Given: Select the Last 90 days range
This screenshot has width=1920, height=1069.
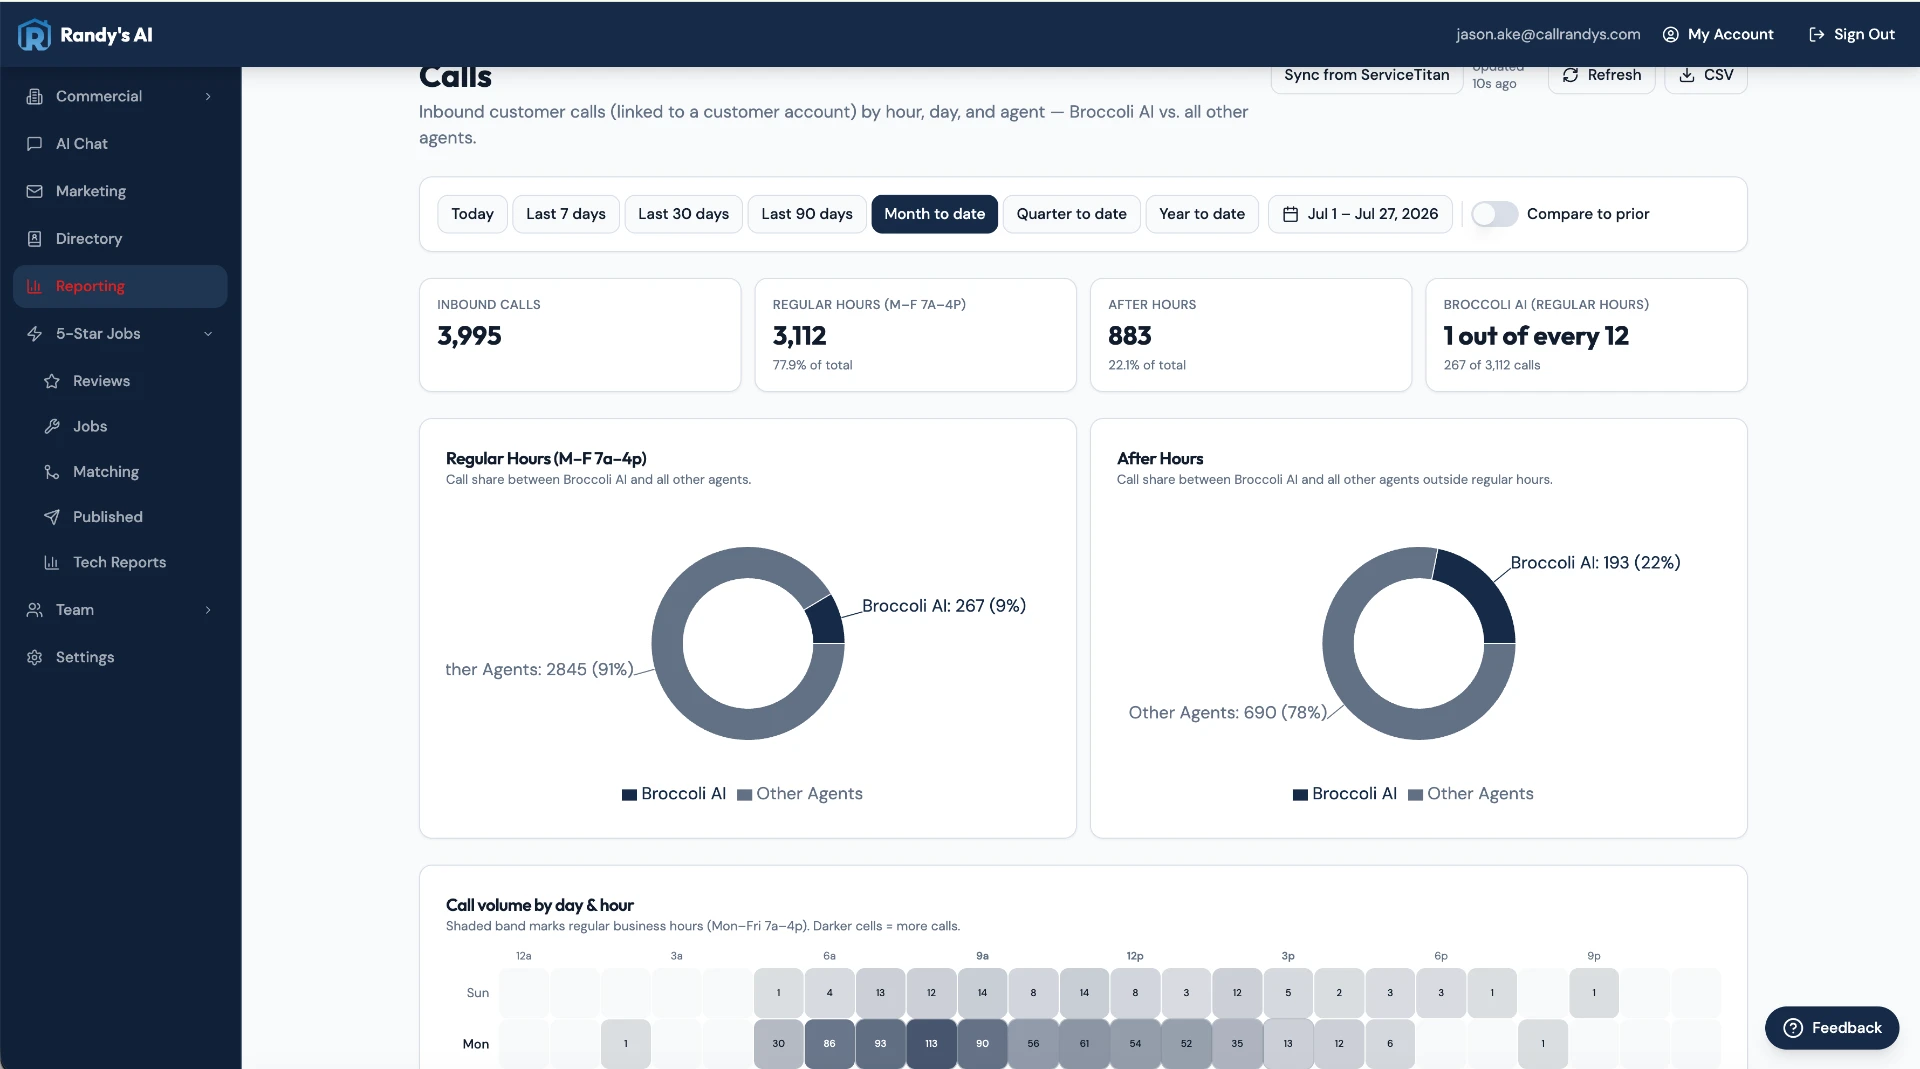Looking at the screenshot, I should (x=807, y=214).
